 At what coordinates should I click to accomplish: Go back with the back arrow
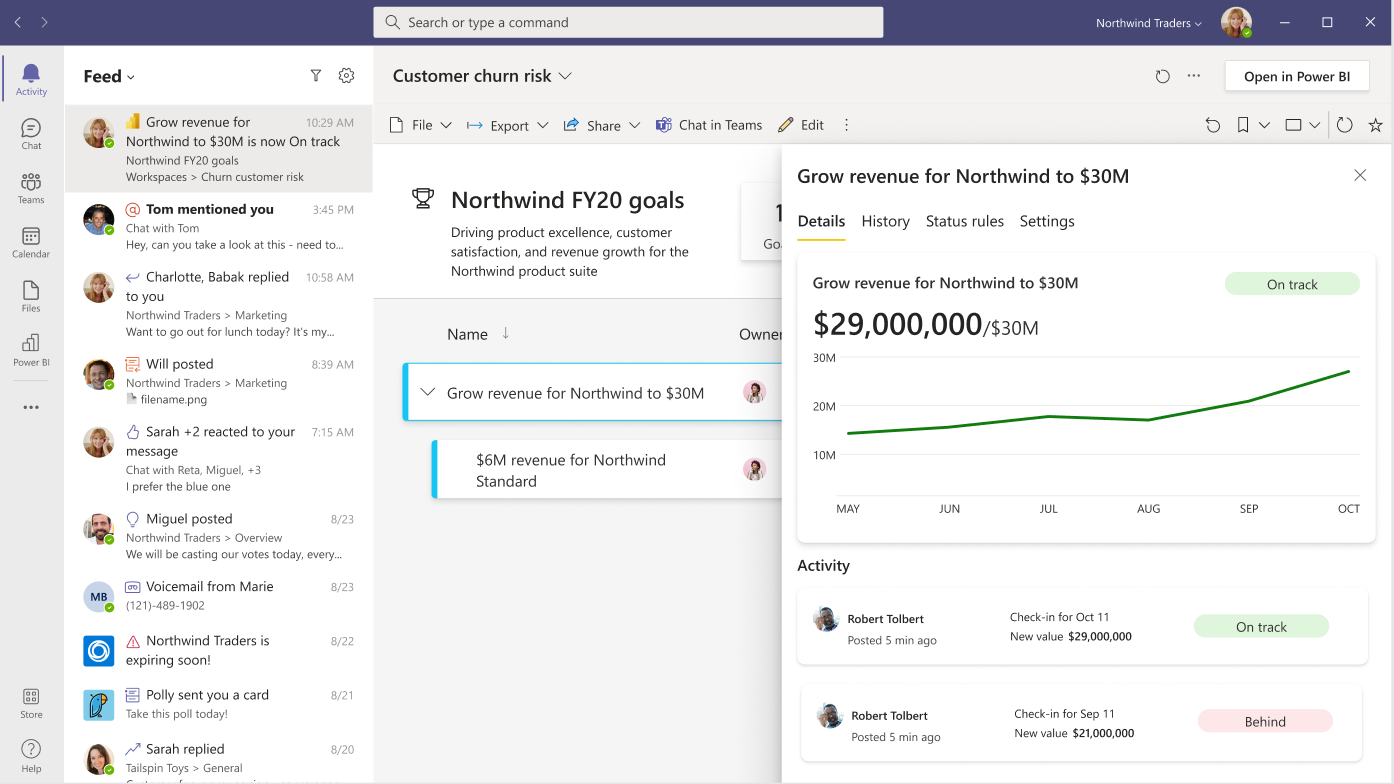pos(18,22)
